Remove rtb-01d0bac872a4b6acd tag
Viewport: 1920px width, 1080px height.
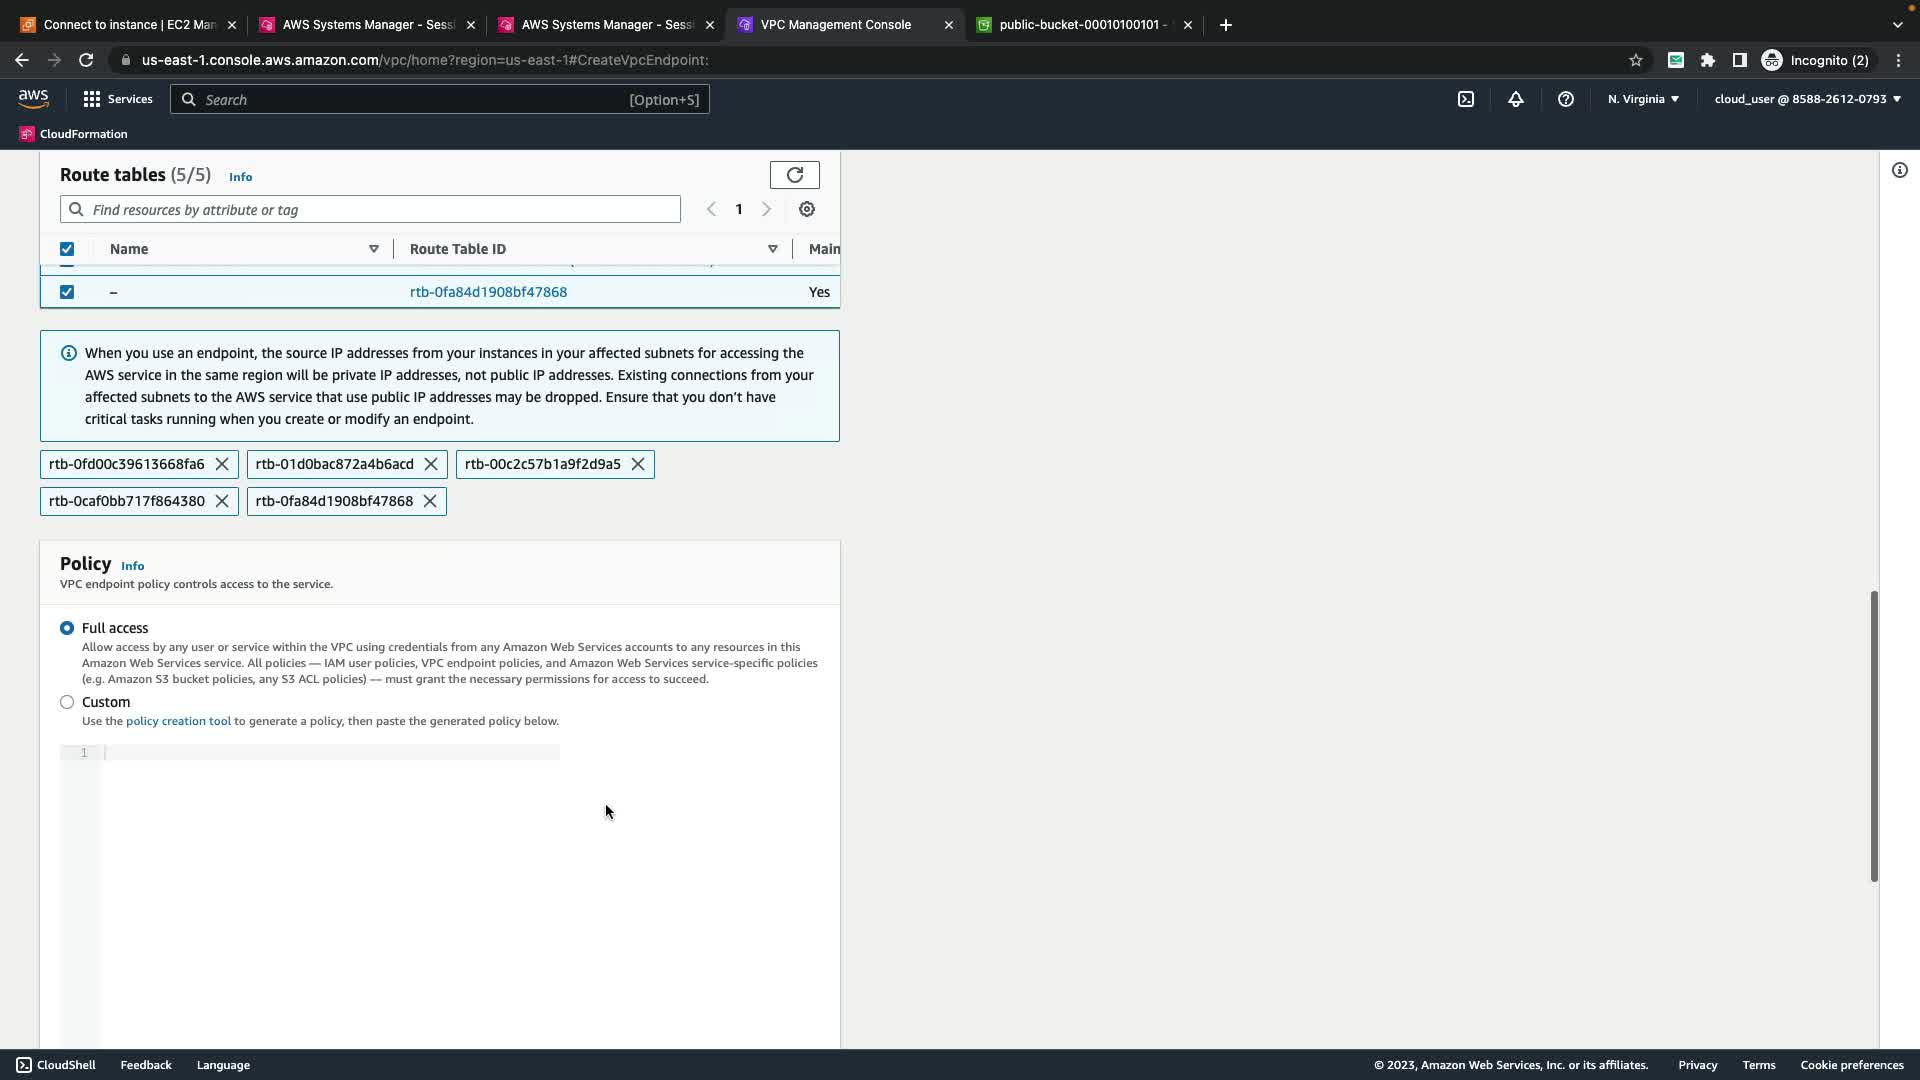coord(431,464)
